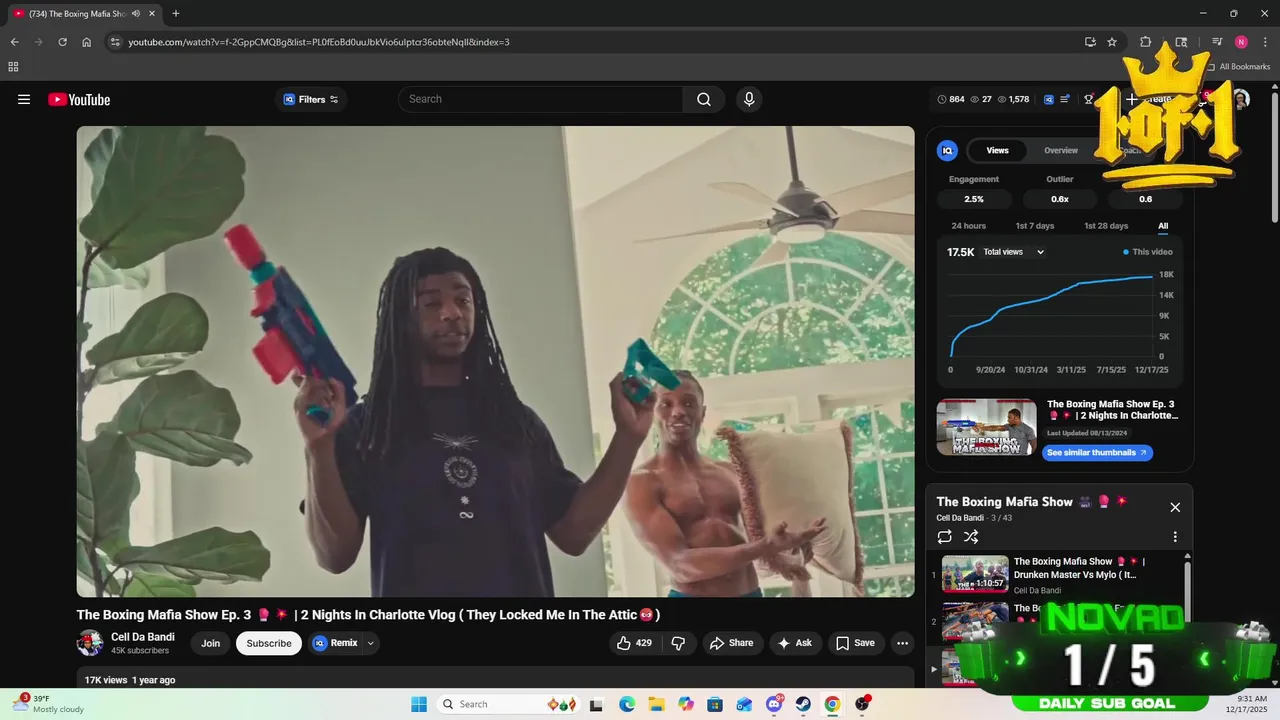1280x720 pixels.
Task: Go back in browser history
Action: click(15, 42)
